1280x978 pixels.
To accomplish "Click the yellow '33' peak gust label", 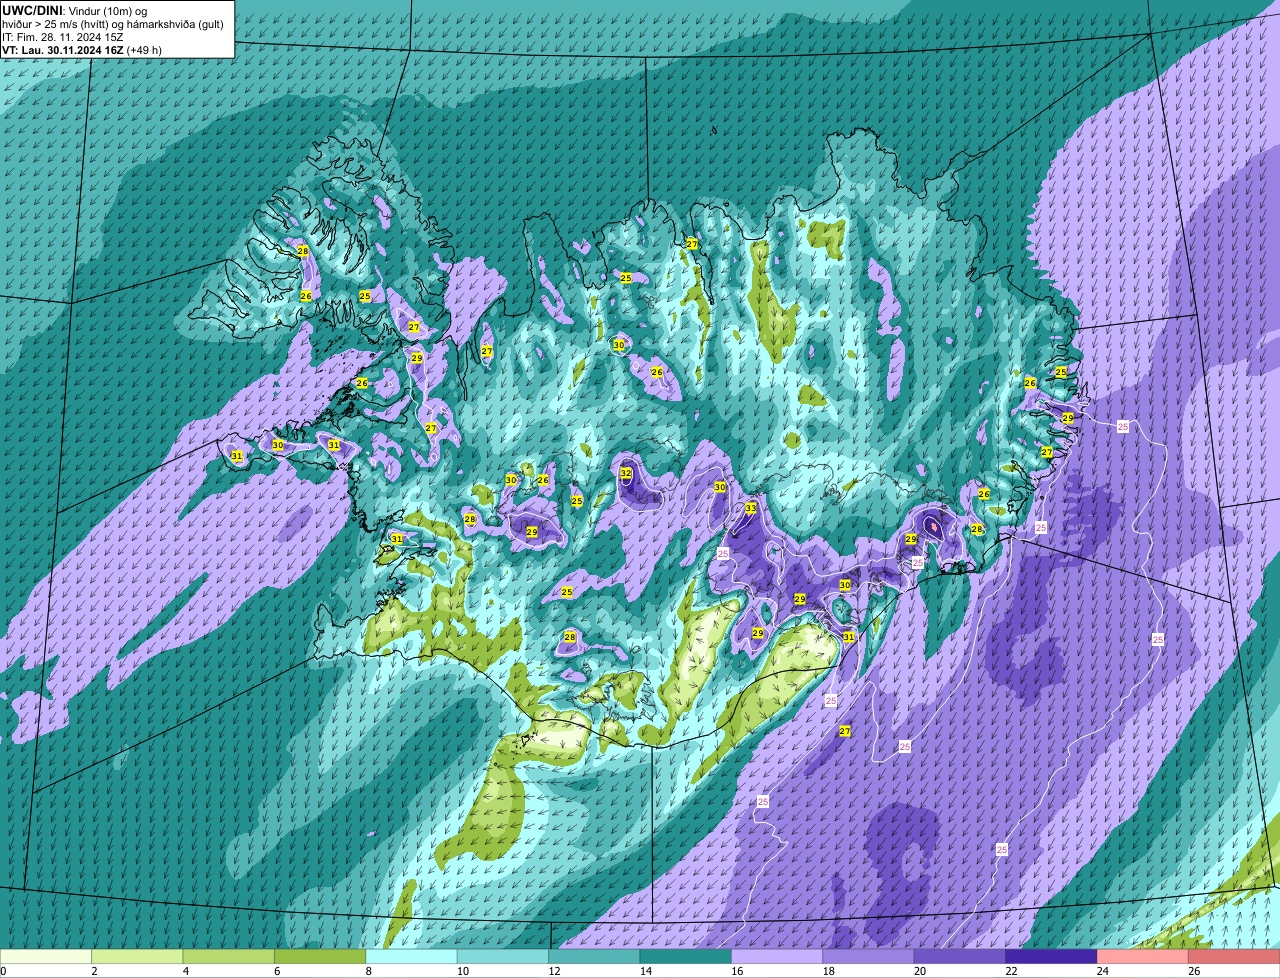I will 751,508.
